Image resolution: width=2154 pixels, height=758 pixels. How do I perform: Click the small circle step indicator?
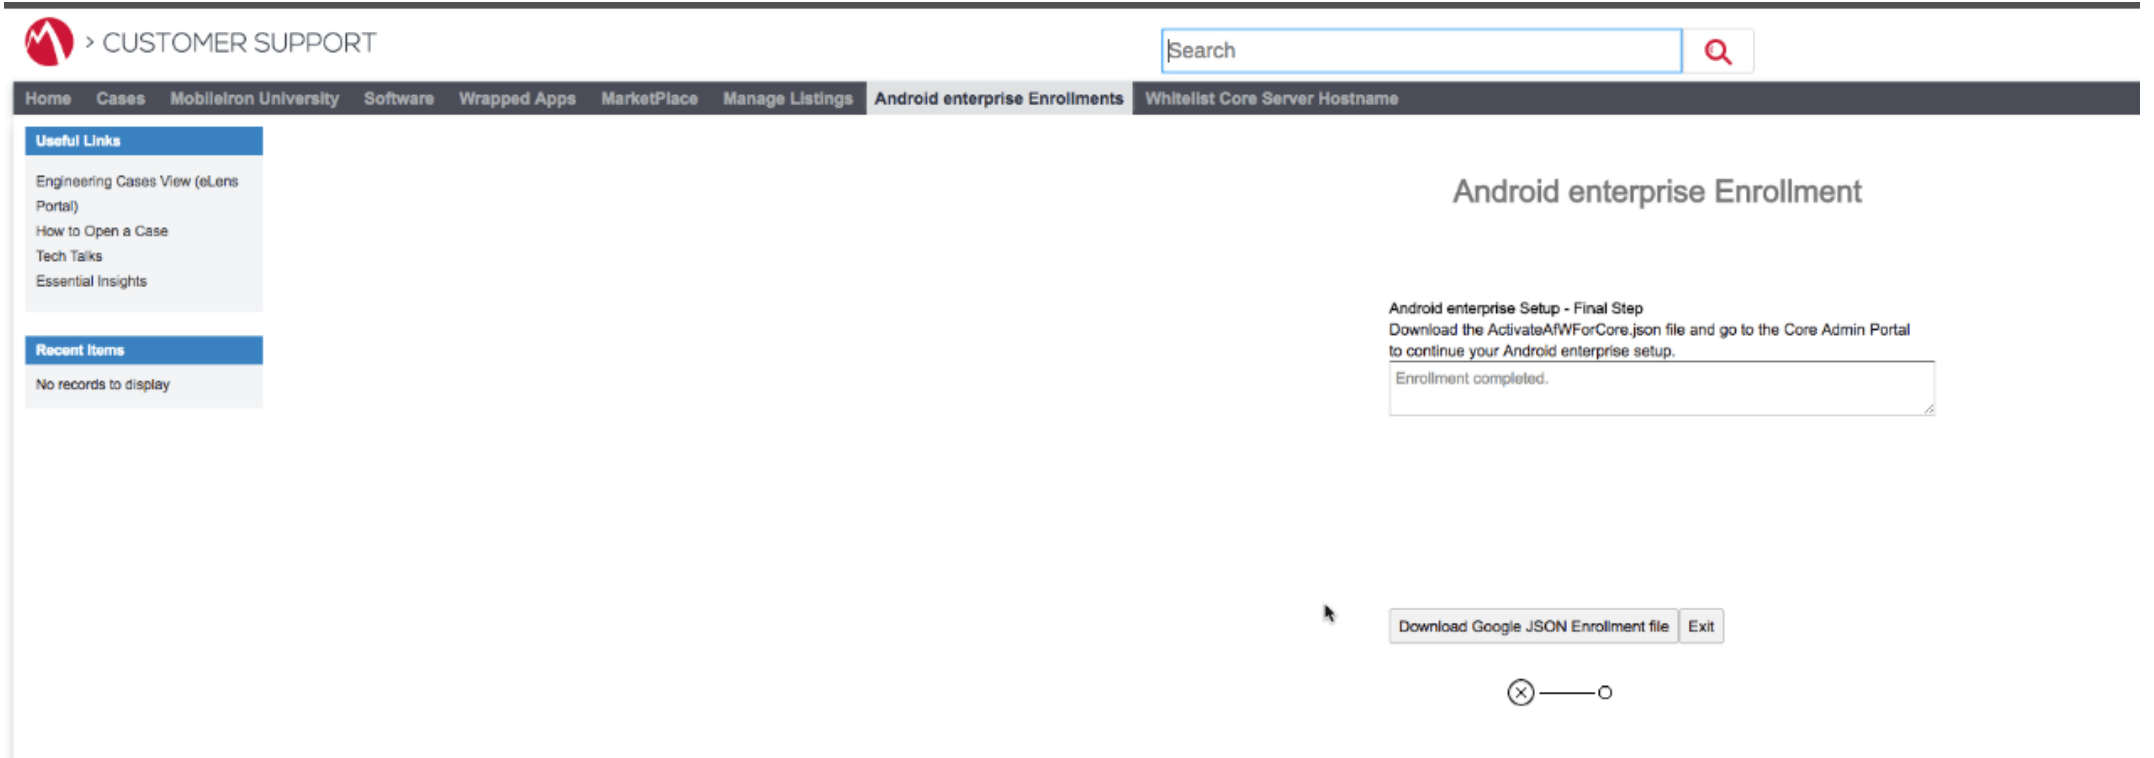tap(1605, 692)
